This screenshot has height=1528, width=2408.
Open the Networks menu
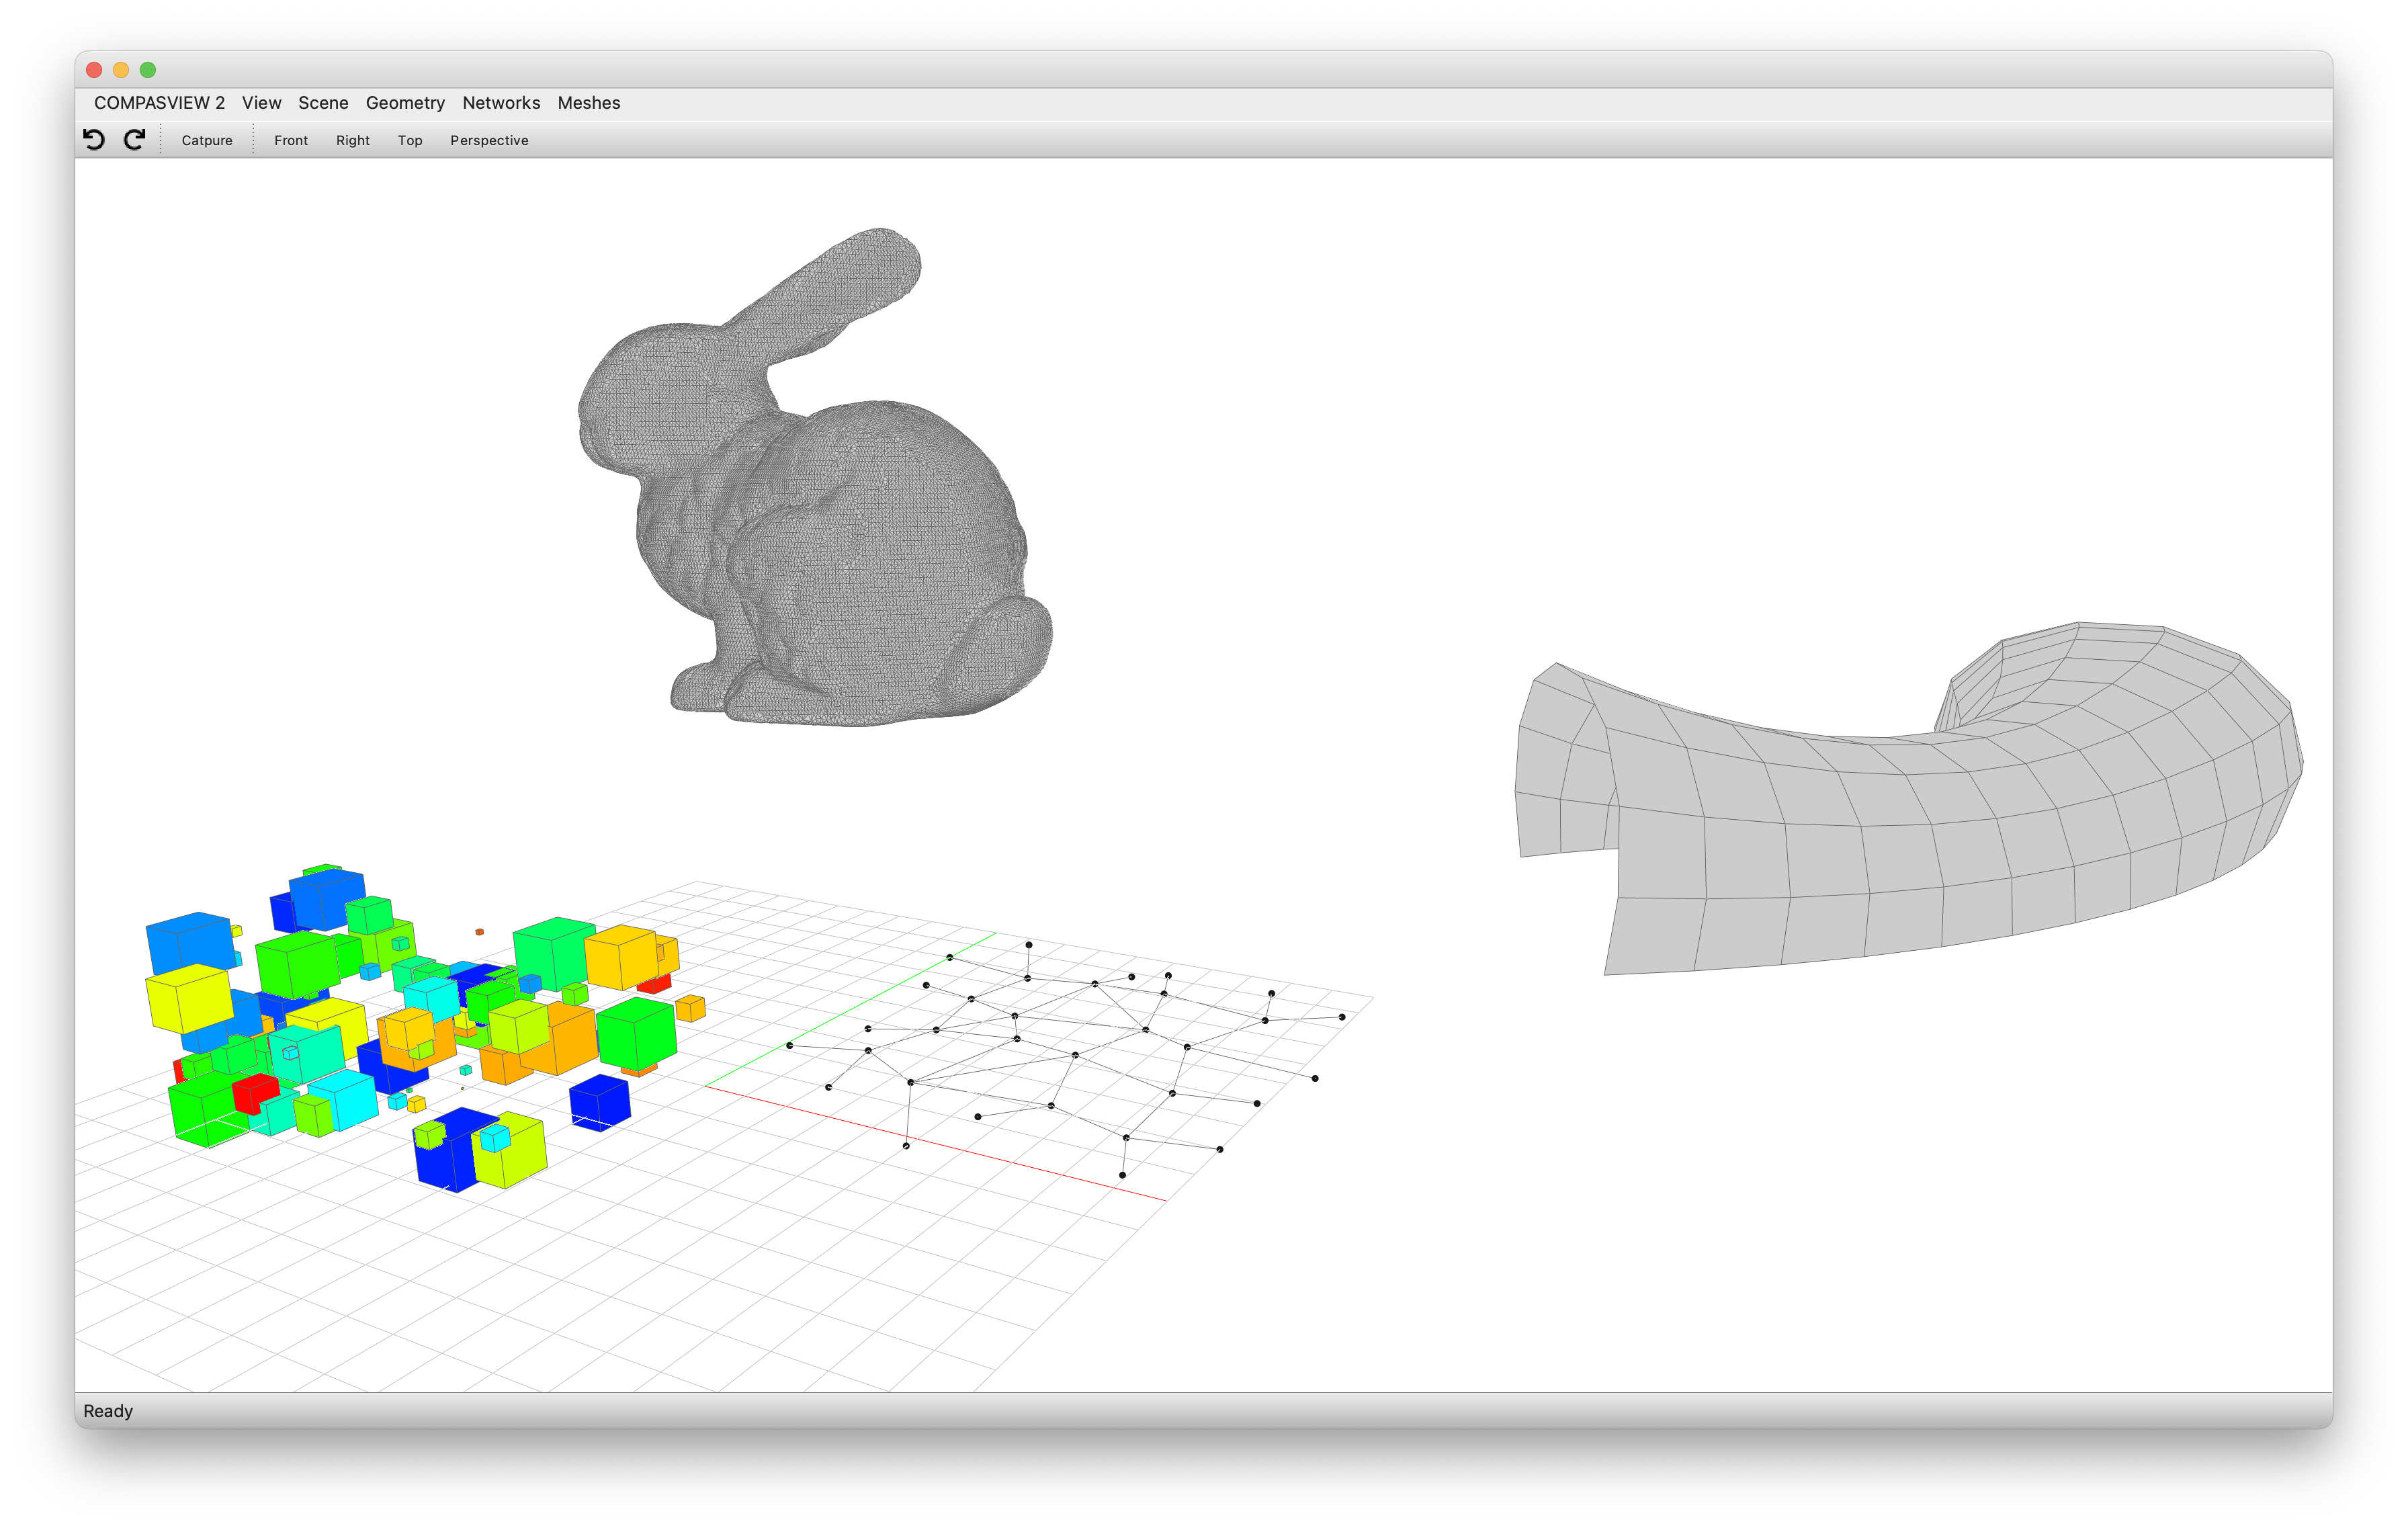[x=501, y=103]
